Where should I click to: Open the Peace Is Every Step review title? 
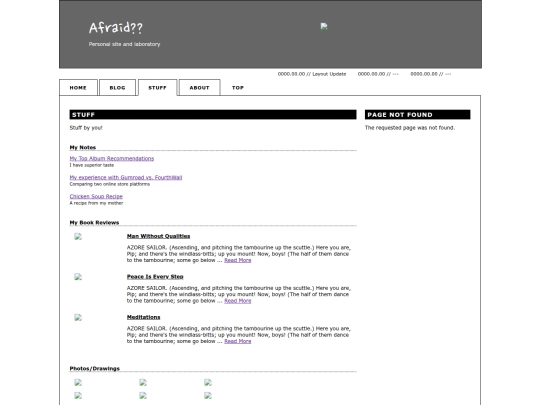pos(155,277)
